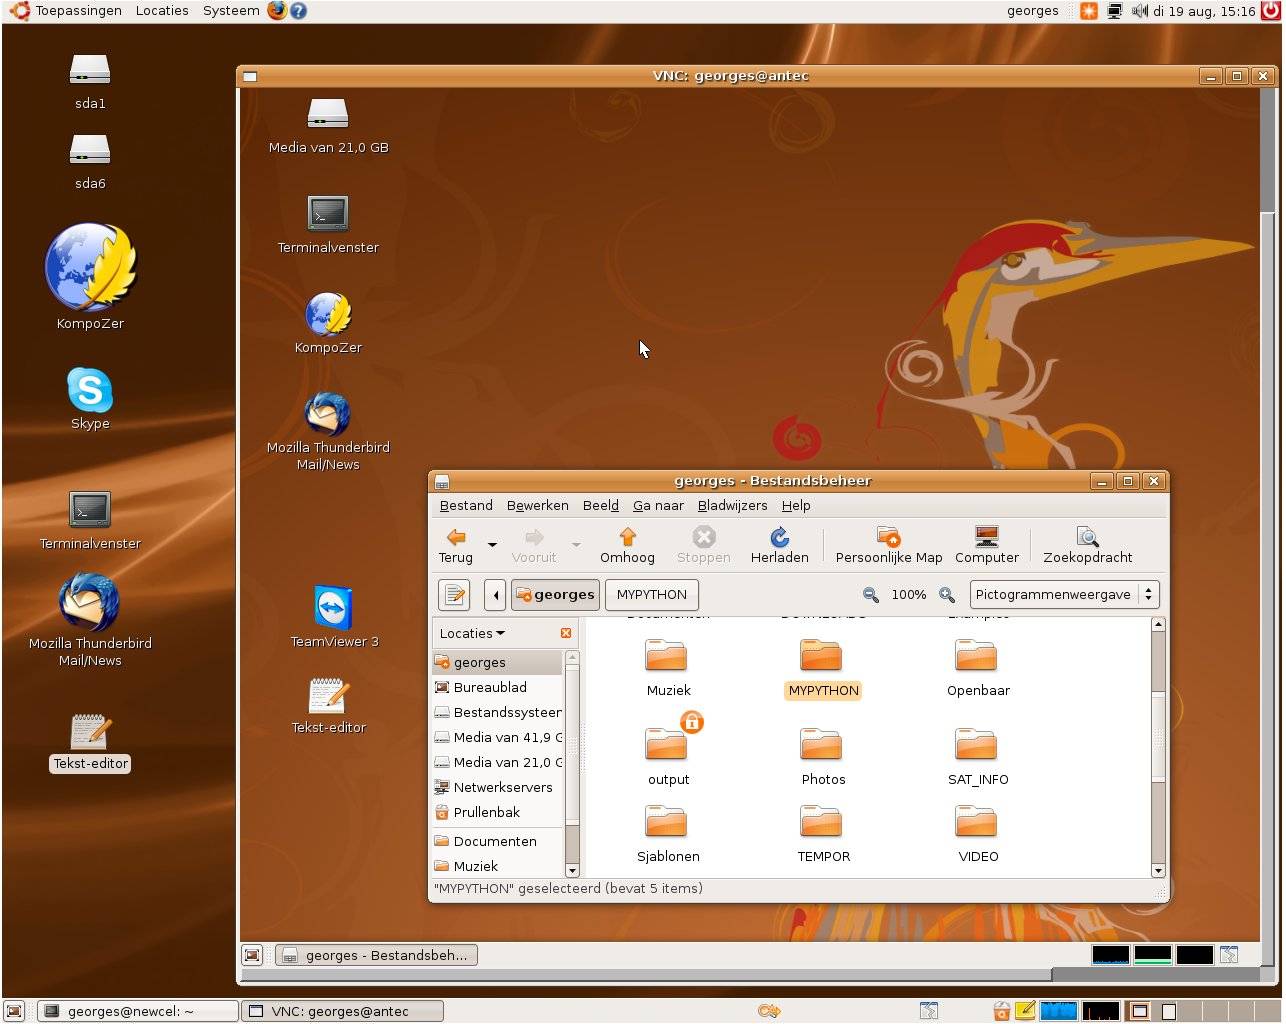
Task: Zoom in with the magnifier plus icon
Action: click(946, 595)
